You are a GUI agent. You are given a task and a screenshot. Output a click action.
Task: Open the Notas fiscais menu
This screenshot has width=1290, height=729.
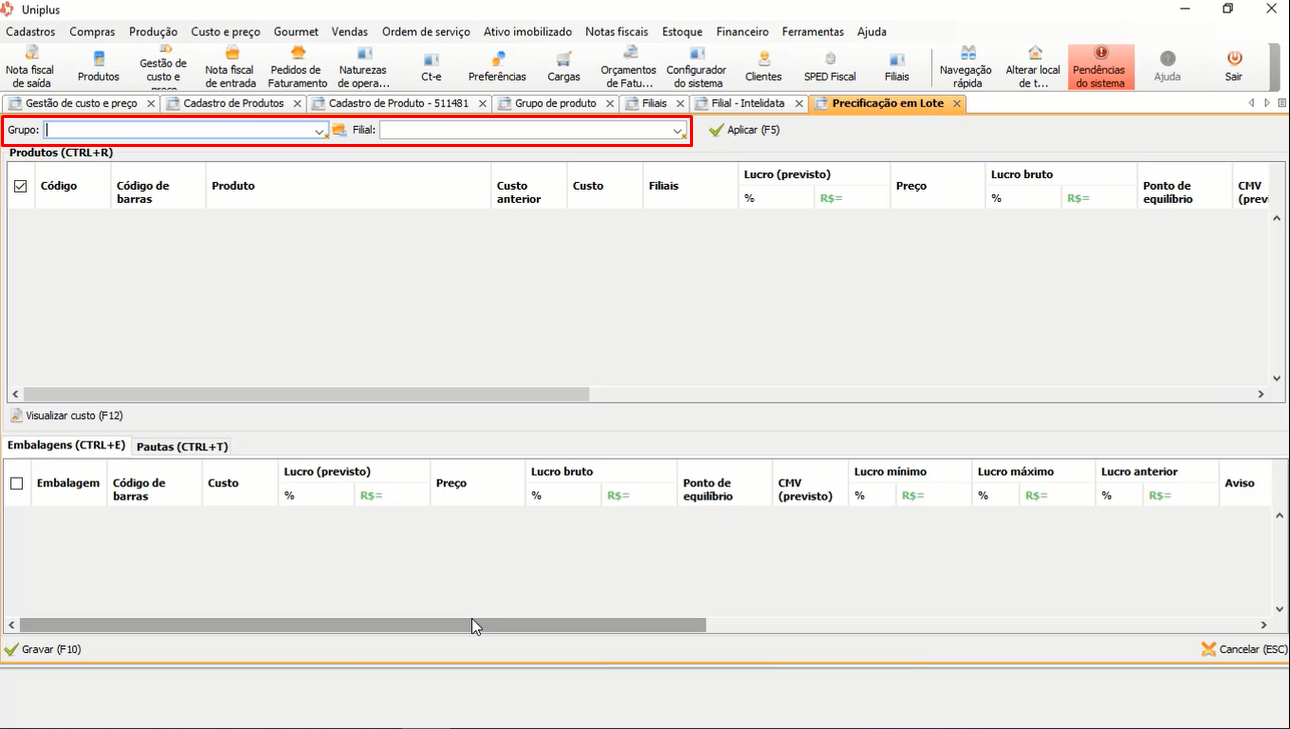point(617,32)
